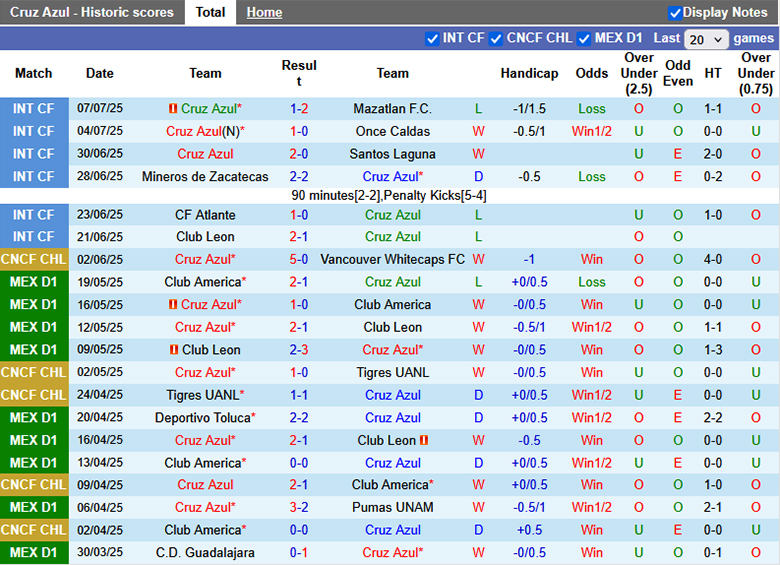Click MEX D1 league label for 19/05/25
The image size is (780, 565).
click(x=34, y=282)
